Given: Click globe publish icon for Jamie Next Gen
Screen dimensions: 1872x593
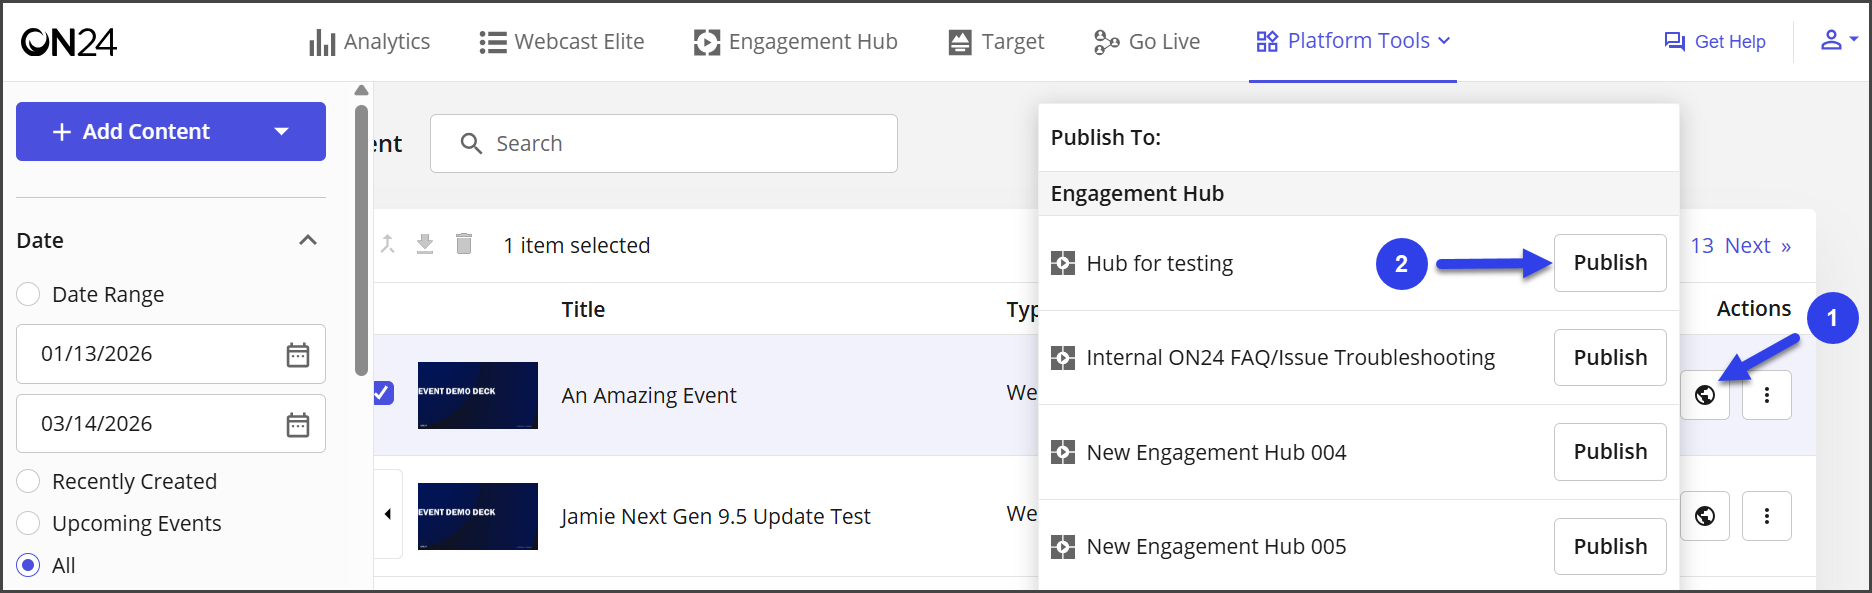Looking at the screenshot, I should (x=1705, y=516).
